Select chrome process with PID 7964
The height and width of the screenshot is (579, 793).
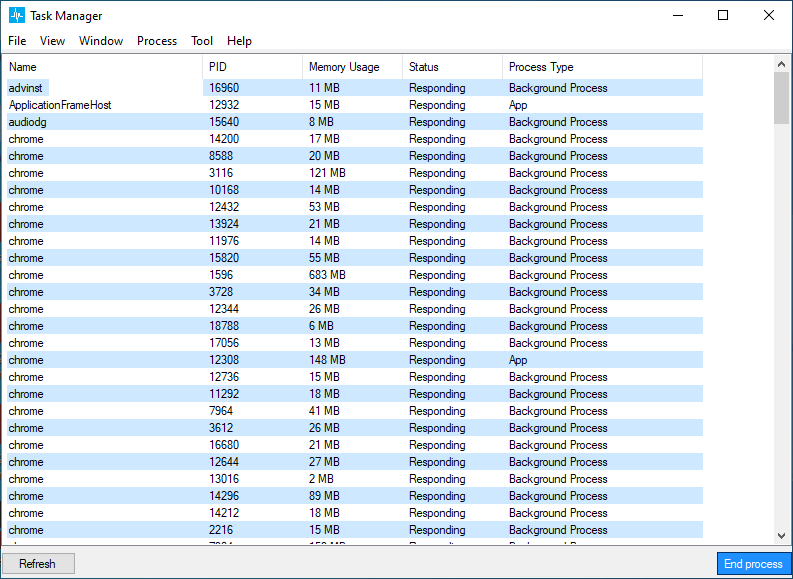[x=355, y=411]
